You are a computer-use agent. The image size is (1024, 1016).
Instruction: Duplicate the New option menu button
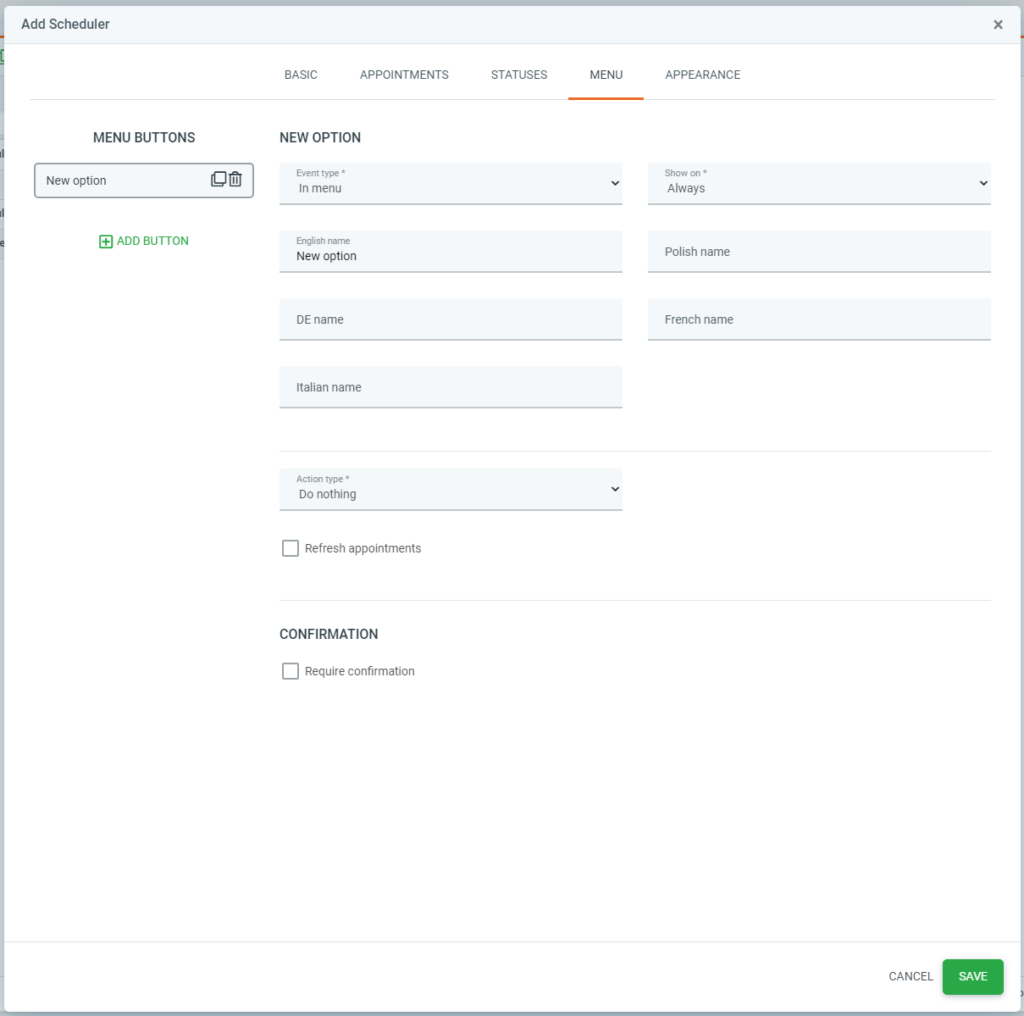(218, 180)
